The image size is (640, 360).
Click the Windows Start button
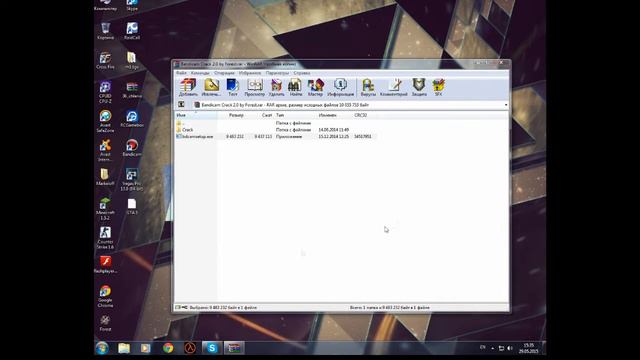[x=102, y=348]
